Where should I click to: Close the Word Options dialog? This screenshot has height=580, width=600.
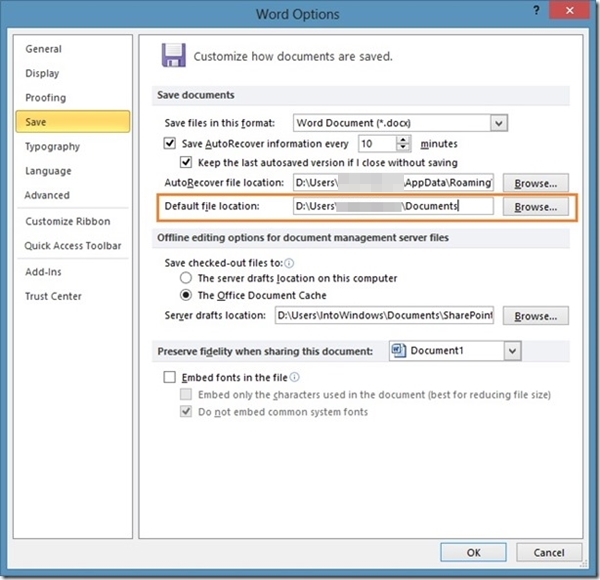pyautogui.click(x=569, y=10)
